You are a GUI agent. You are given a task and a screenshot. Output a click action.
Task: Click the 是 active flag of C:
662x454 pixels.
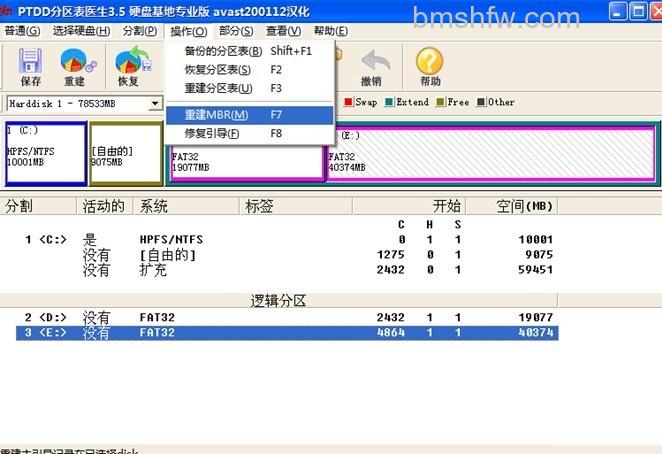(x=90, y=239)
